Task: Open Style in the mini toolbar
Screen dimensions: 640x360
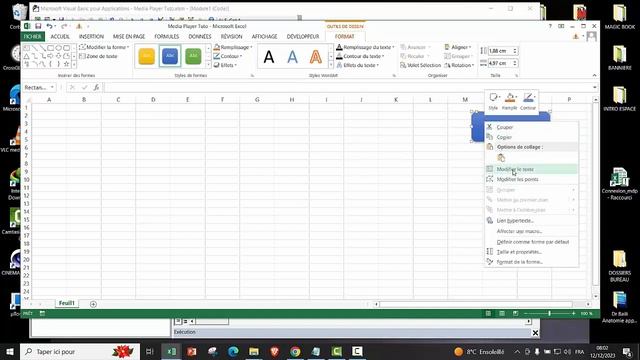Action: (493, 101)
